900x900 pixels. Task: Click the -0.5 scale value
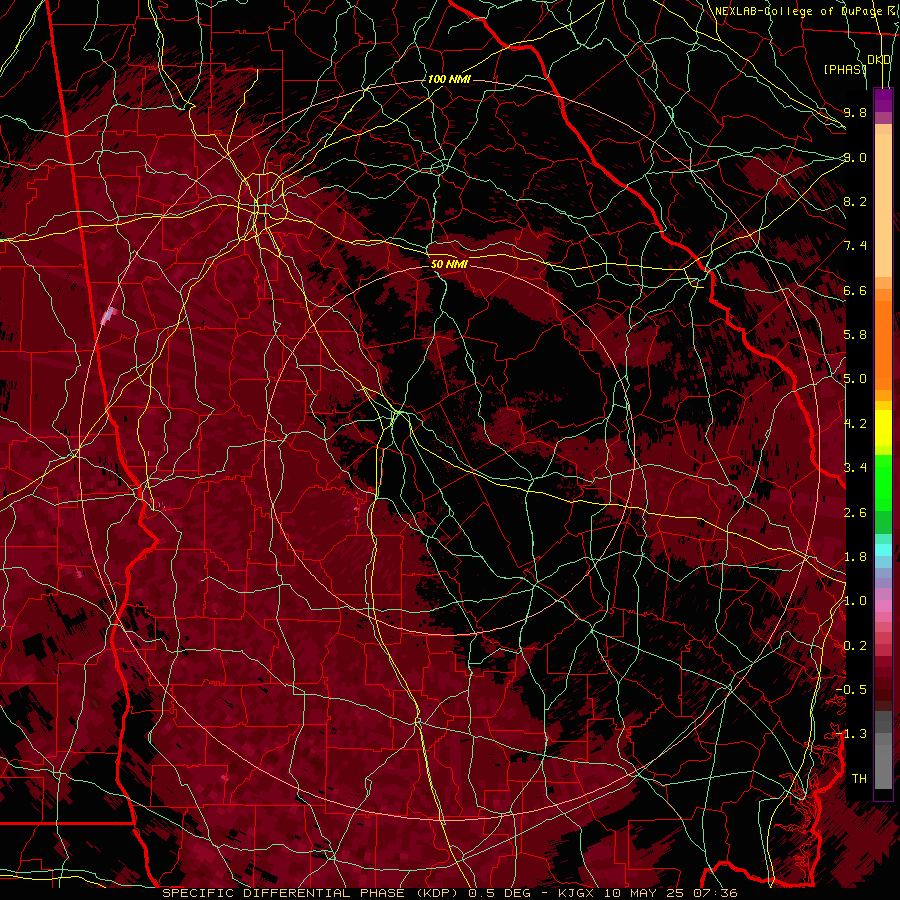pyautogui.click(x=852, y=690)
